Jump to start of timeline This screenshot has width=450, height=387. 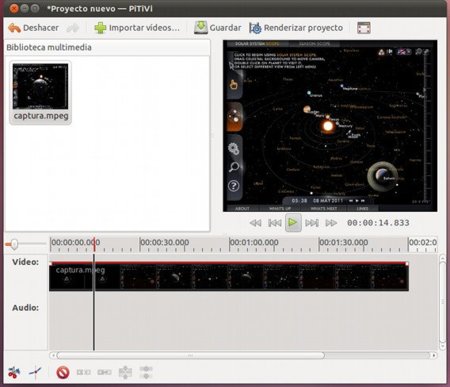tap(275, 223)
